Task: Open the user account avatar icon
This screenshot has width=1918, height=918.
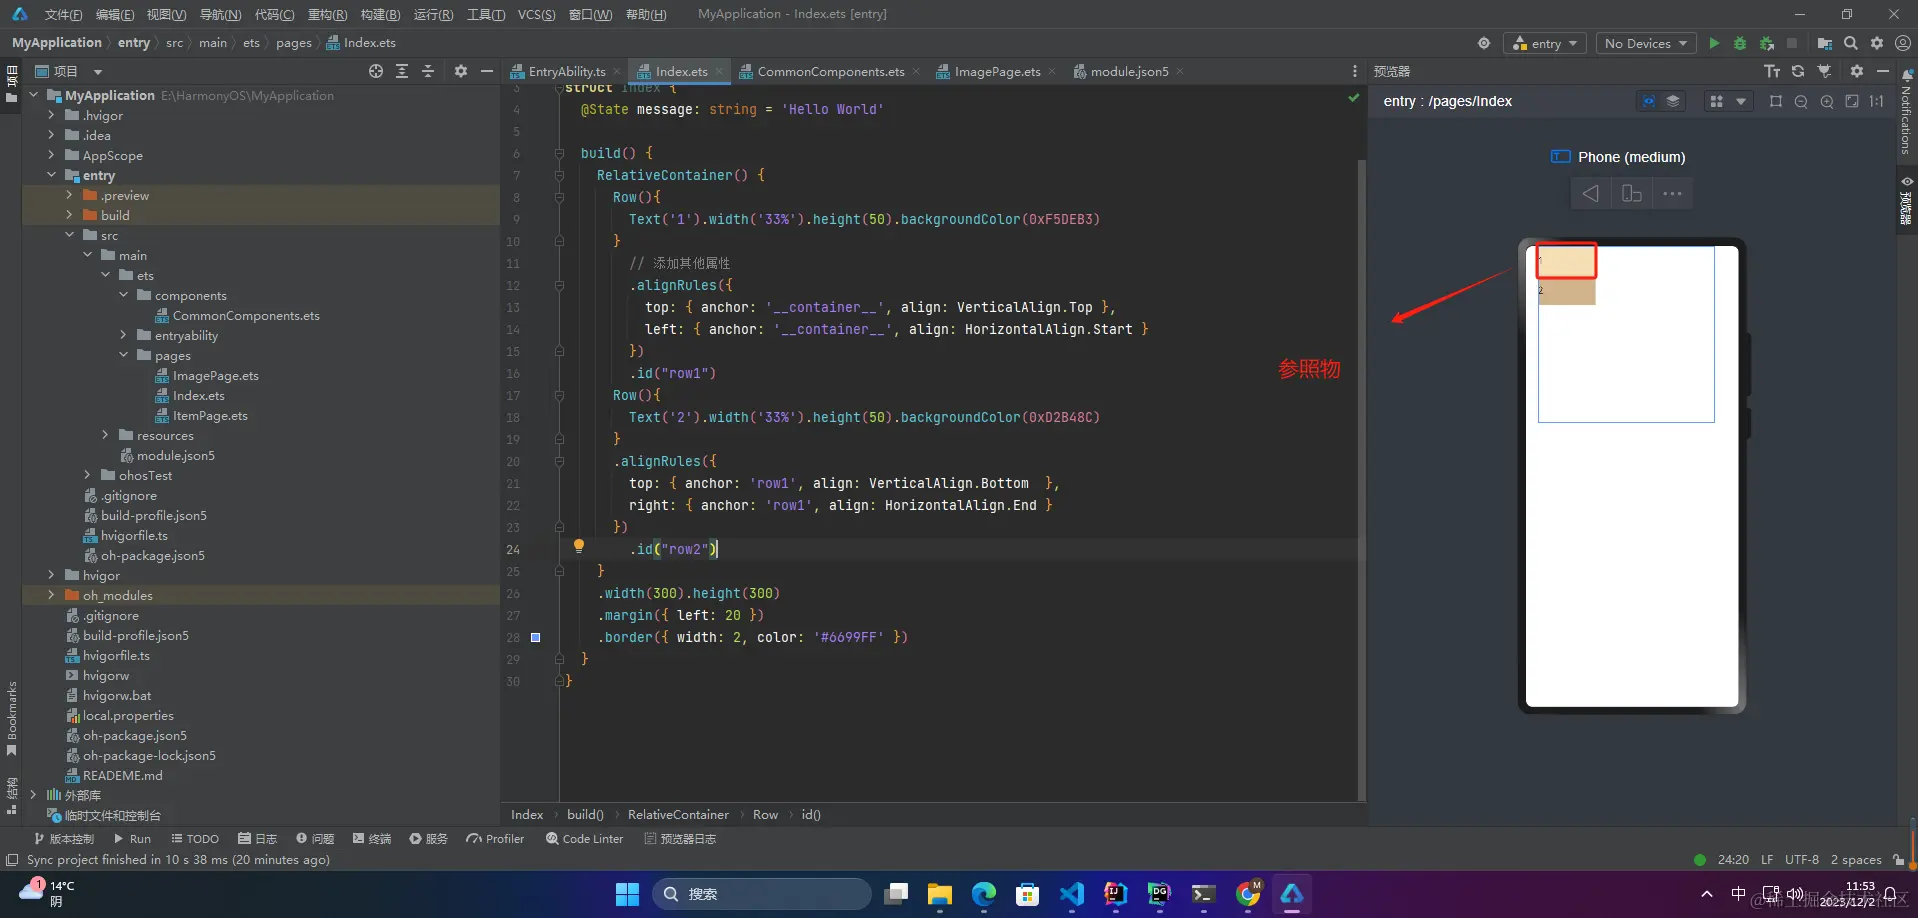Action: click(x=1903, y=43)
